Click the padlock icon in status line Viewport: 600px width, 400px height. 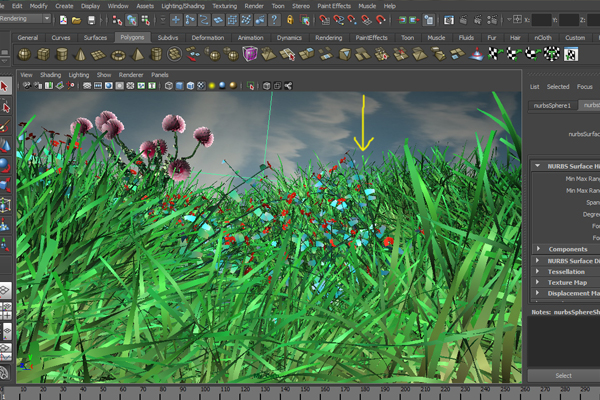coord(290,20)
